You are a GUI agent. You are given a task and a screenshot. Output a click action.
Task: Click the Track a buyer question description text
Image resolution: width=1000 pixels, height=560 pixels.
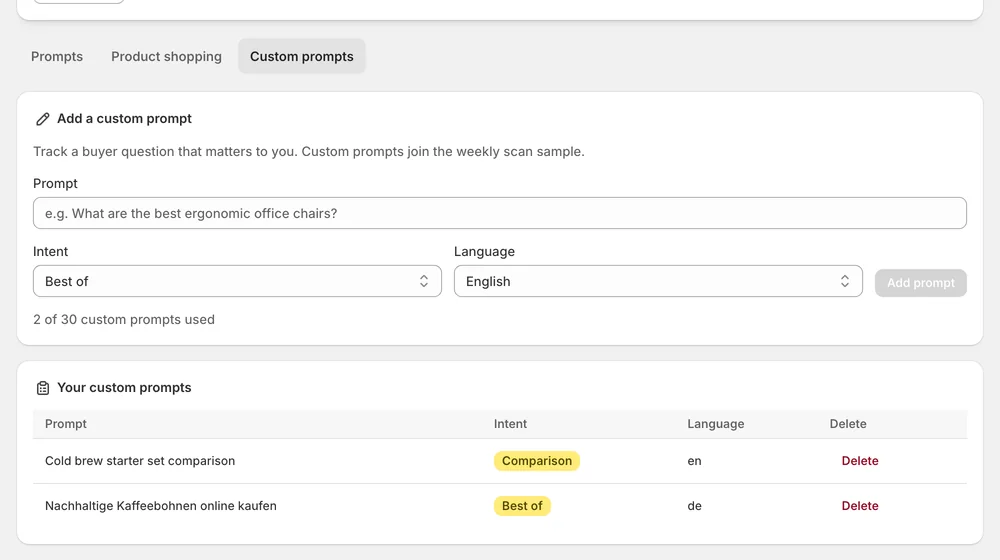309,151
